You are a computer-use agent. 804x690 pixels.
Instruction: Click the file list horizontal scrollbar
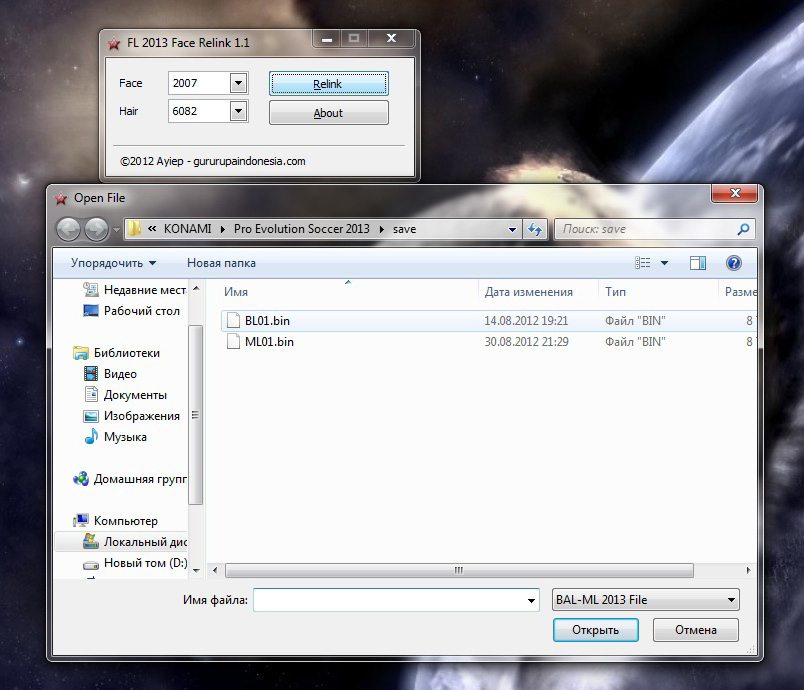459,570
